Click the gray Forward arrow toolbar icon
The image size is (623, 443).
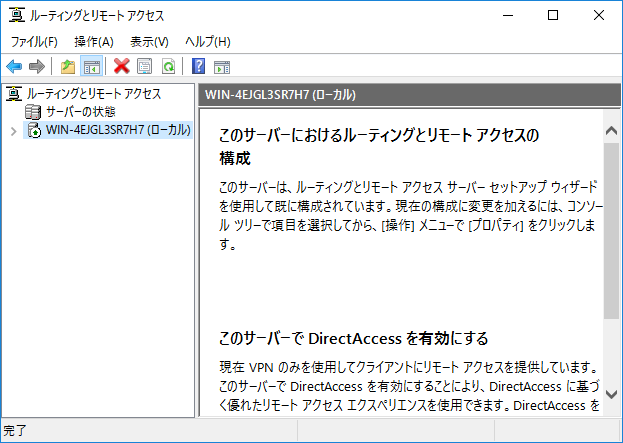point(37,66)
